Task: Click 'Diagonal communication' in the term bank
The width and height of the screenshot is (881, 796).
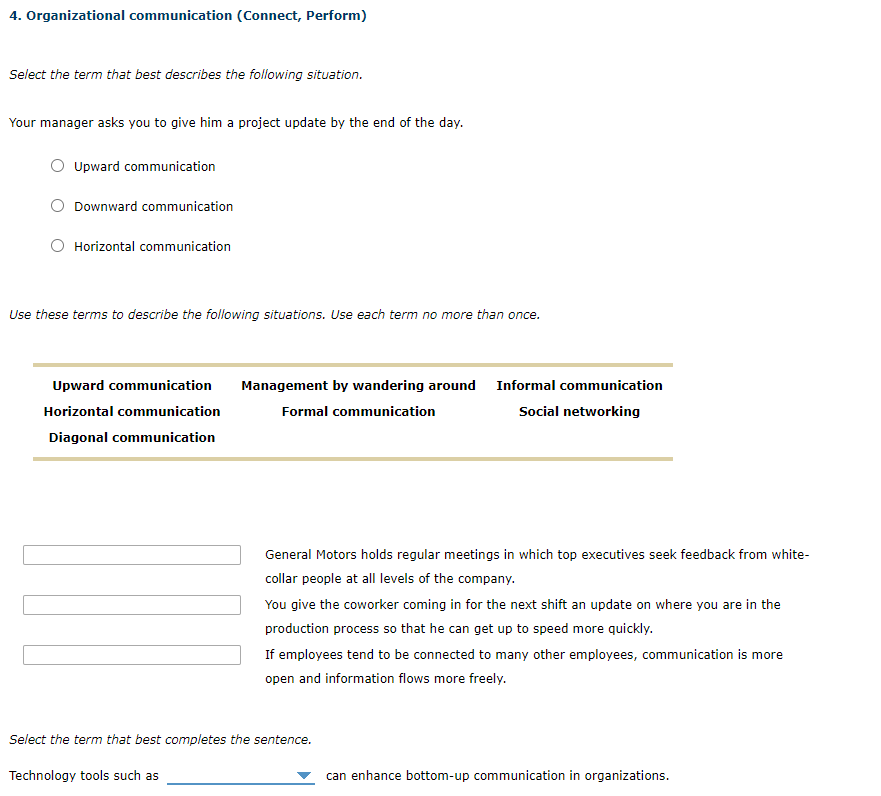Action: coord(131,437)
